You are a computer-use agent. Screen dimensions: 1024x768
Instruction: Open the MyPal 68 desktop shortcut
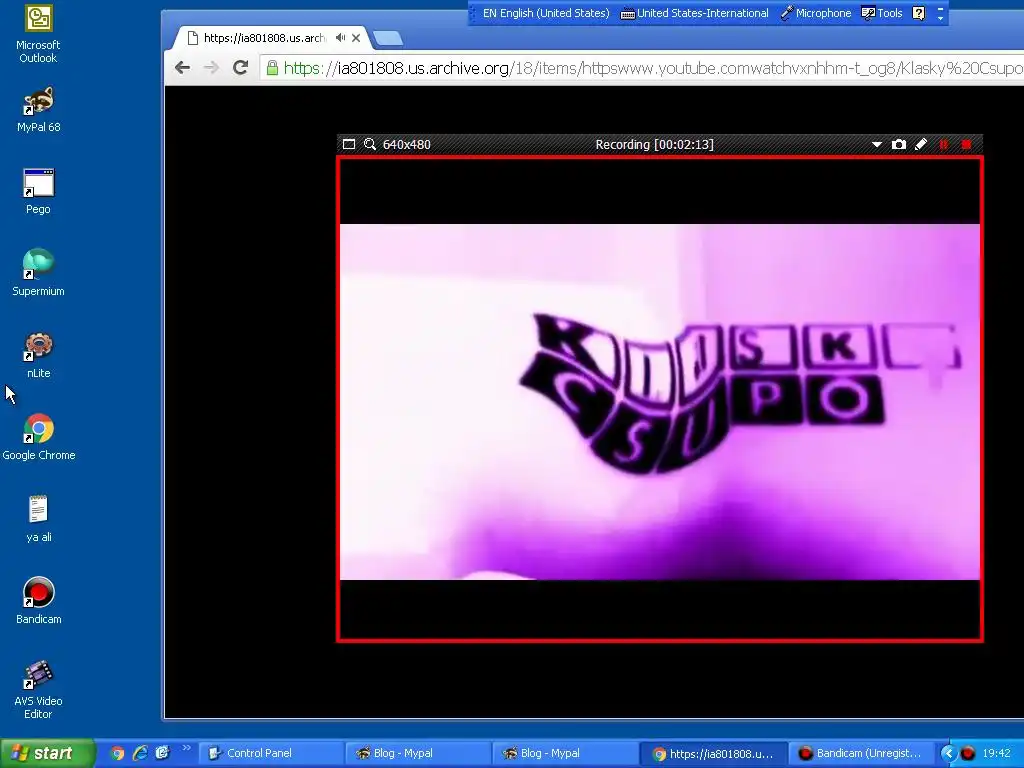pos(39,109)
